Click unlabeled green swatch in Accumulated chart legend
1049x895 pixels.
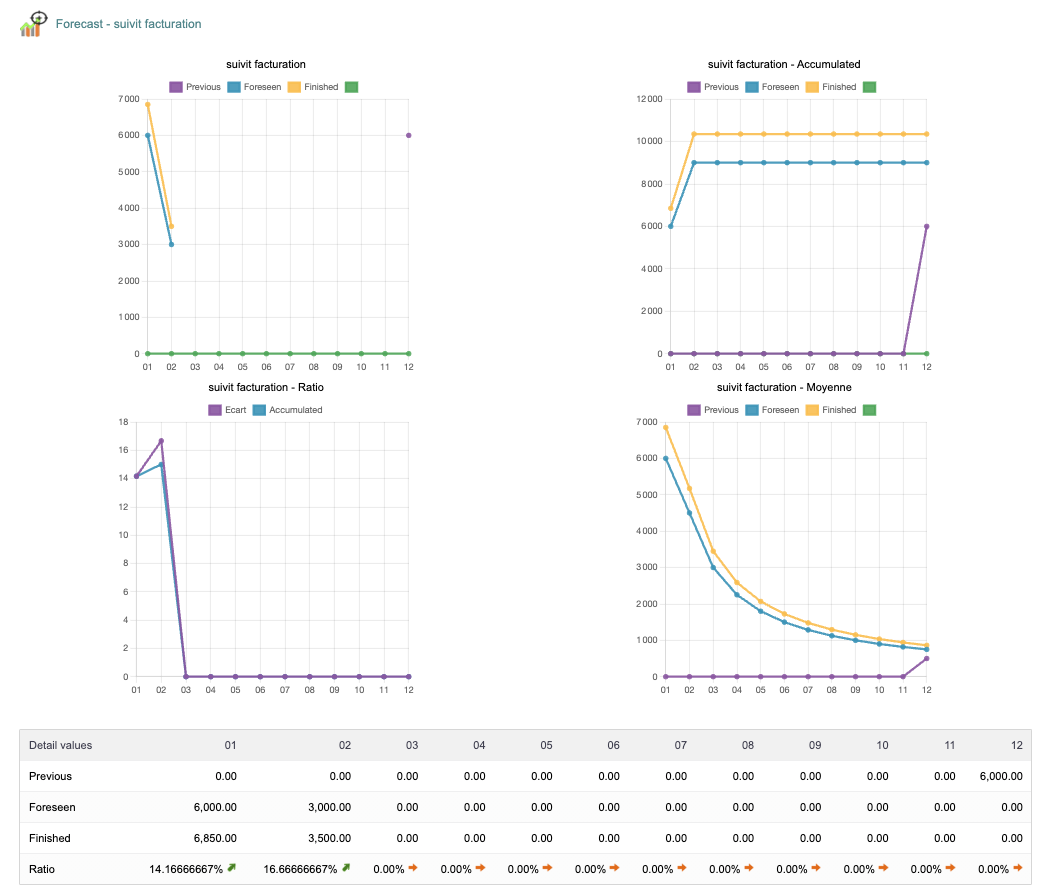tap(869, 87)
